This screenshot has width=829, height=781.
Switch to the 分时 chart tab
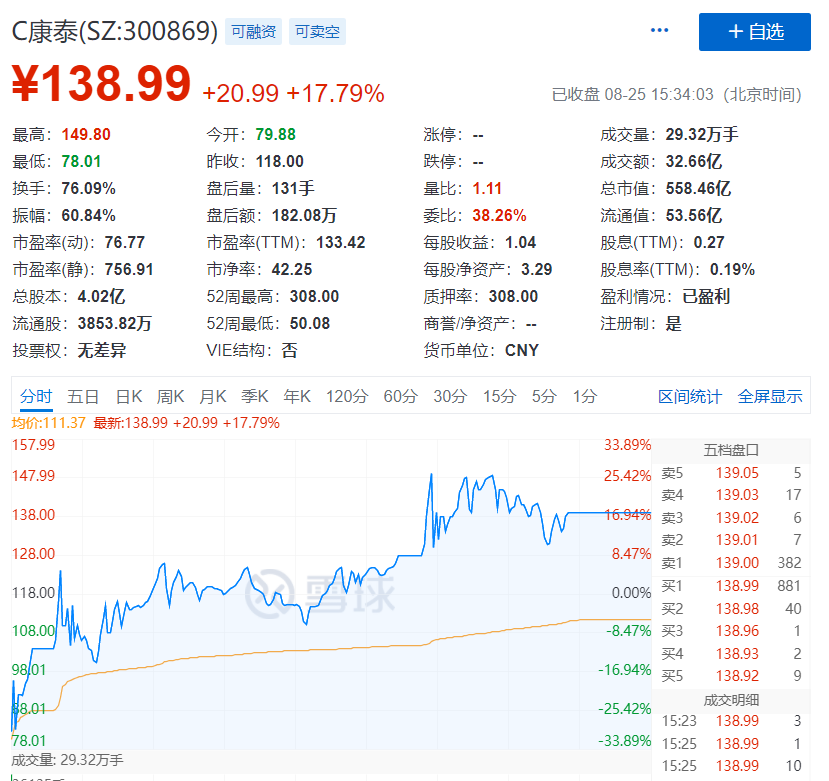tap(36, 396)
